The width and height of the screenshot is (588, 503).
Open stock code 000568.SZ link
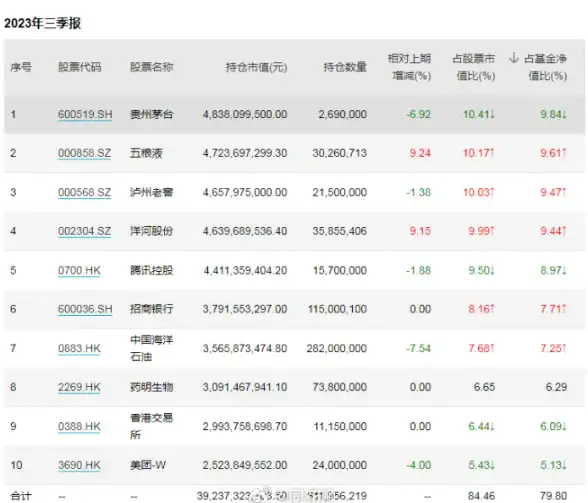[x=84, y=192]
